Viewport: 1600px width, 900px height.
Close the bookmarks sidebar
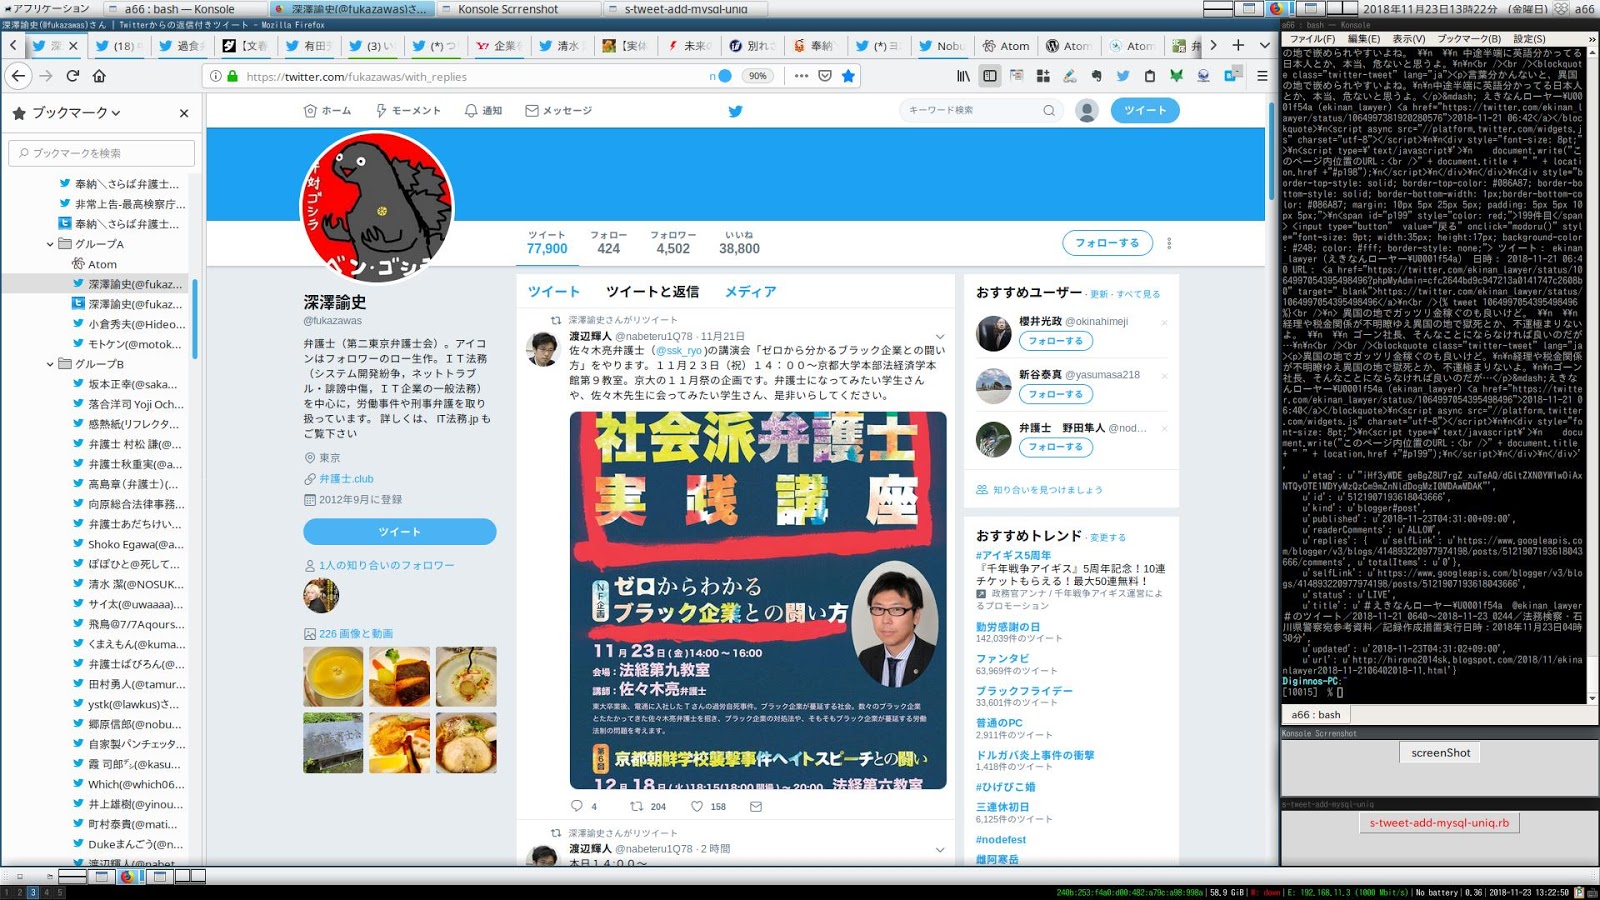tap(184, 113)
